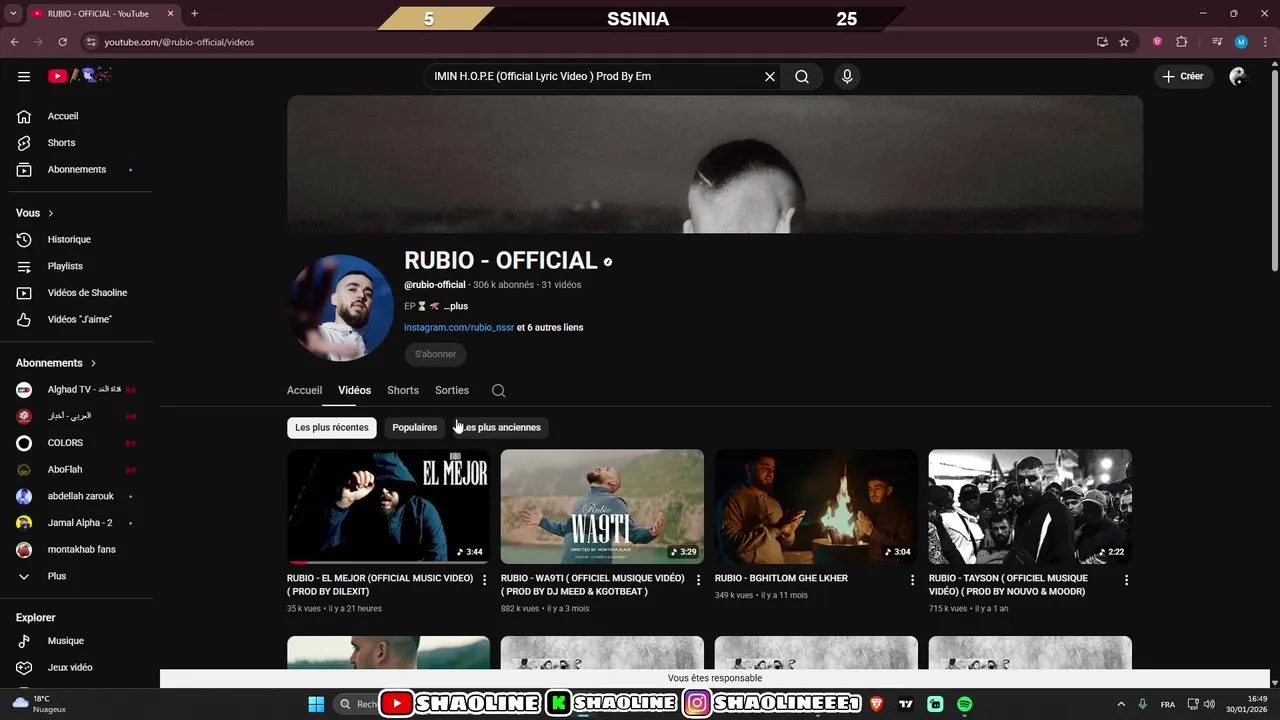Start voice search with microphone icon
The image size is (1280, 720).
pos(847,76)
